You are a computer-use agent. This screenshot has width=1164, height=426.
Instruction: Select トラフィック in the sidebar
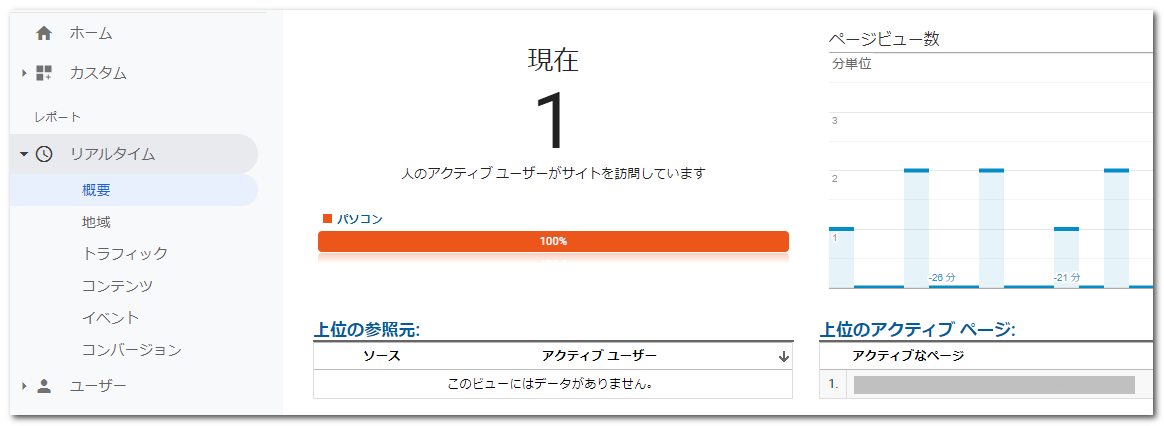(125, 254)
